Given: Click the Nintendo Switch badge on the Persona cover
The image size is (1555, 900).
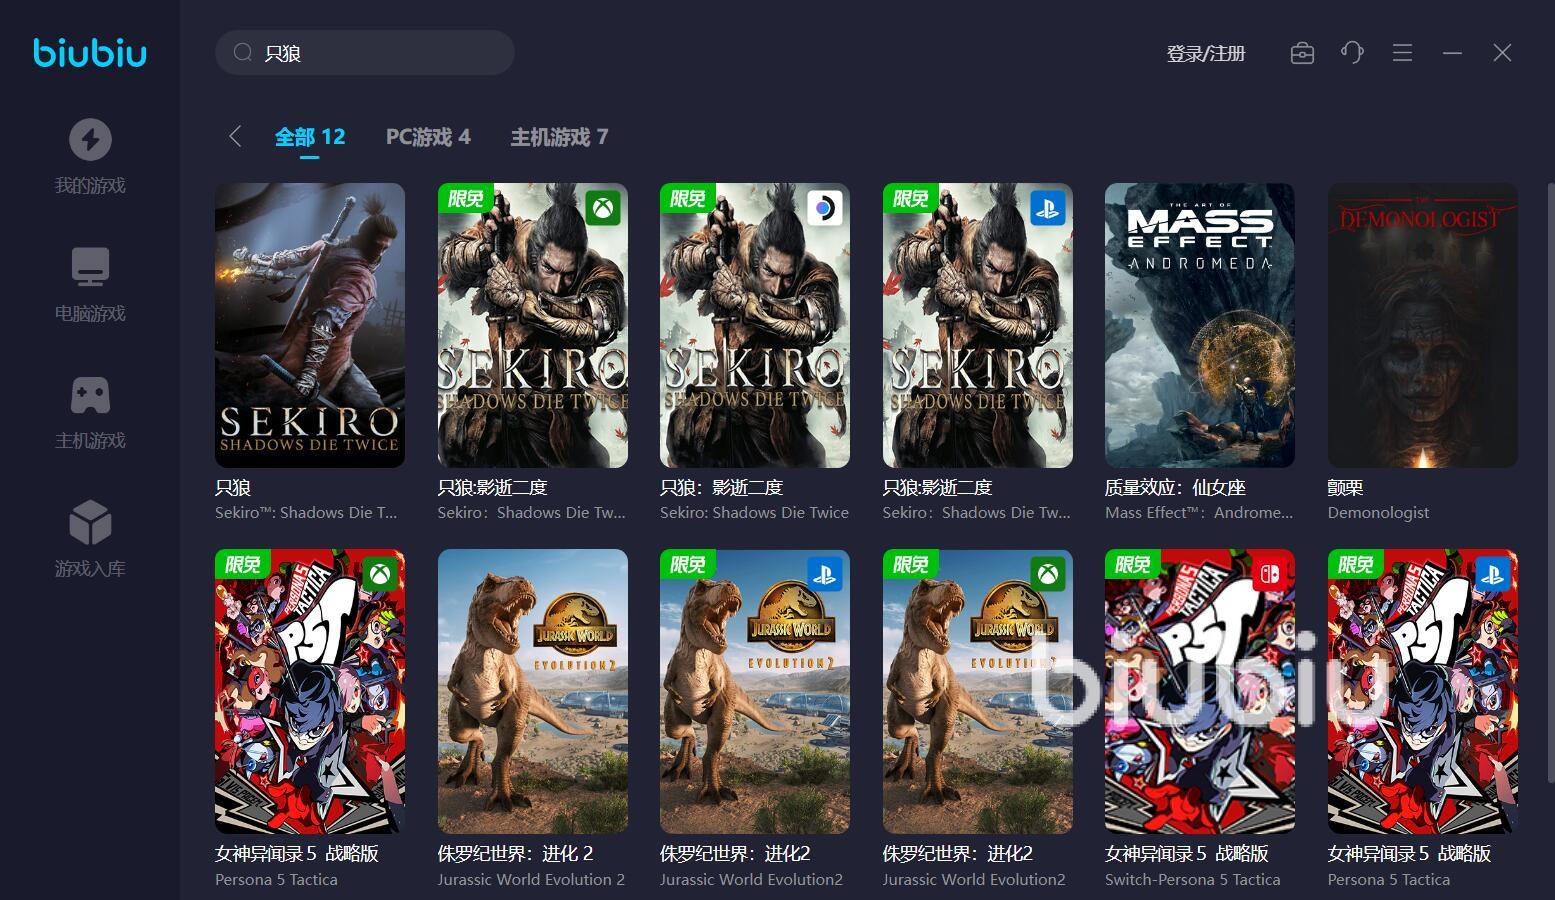Looking at the screenshot, I should click(1270, 574).
